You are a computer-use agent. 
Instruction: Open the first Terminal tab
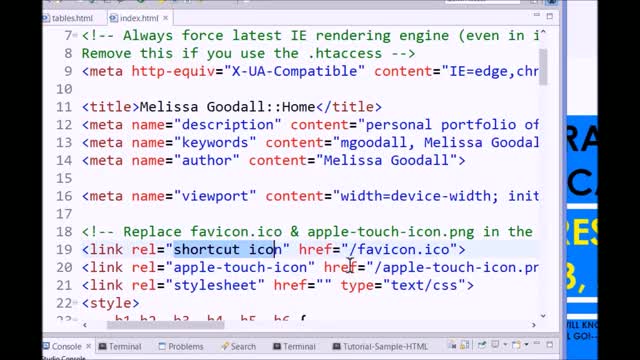coord(120,347)
